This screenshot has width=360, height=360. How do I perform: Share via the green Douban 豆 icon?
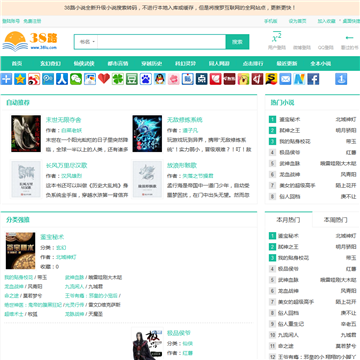coord(132,79)
